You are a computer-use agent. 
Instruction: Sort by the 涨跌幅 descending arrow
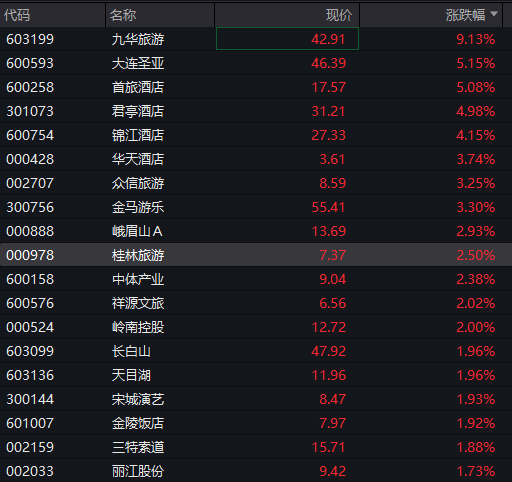point(494,14)
